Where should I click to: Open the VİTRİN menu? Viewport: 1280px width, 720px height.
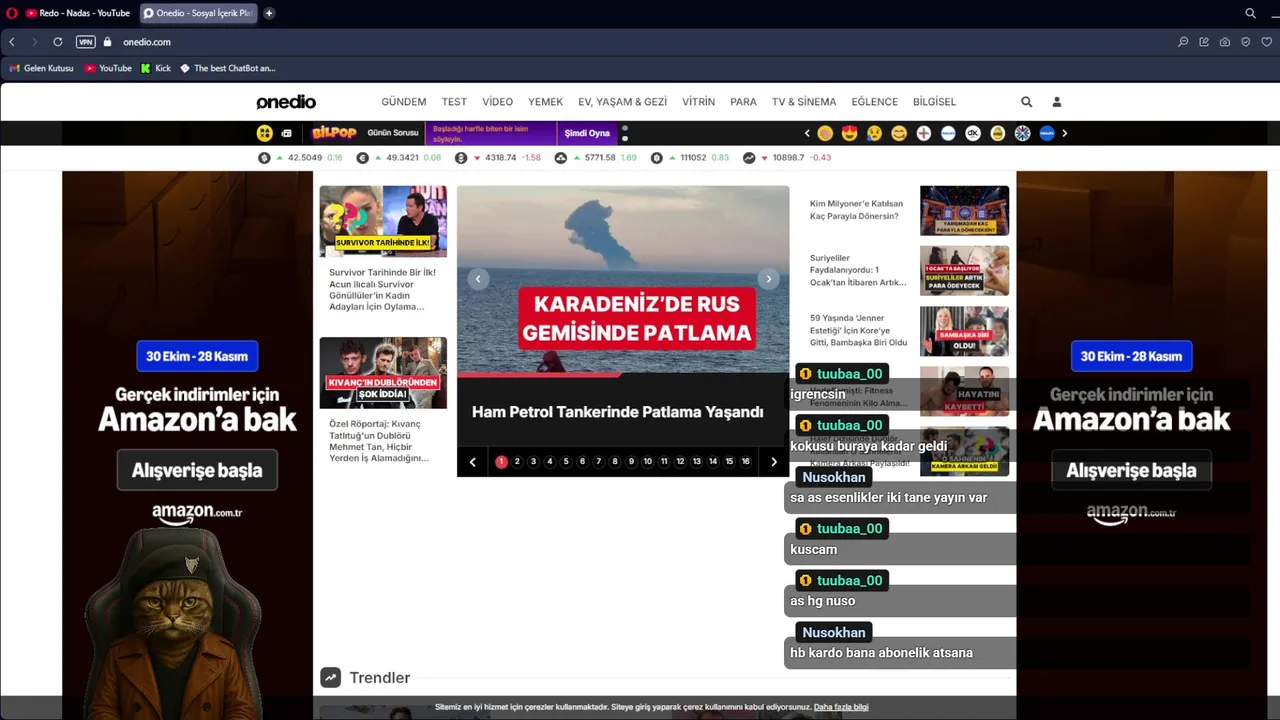(x=698, y=102)
